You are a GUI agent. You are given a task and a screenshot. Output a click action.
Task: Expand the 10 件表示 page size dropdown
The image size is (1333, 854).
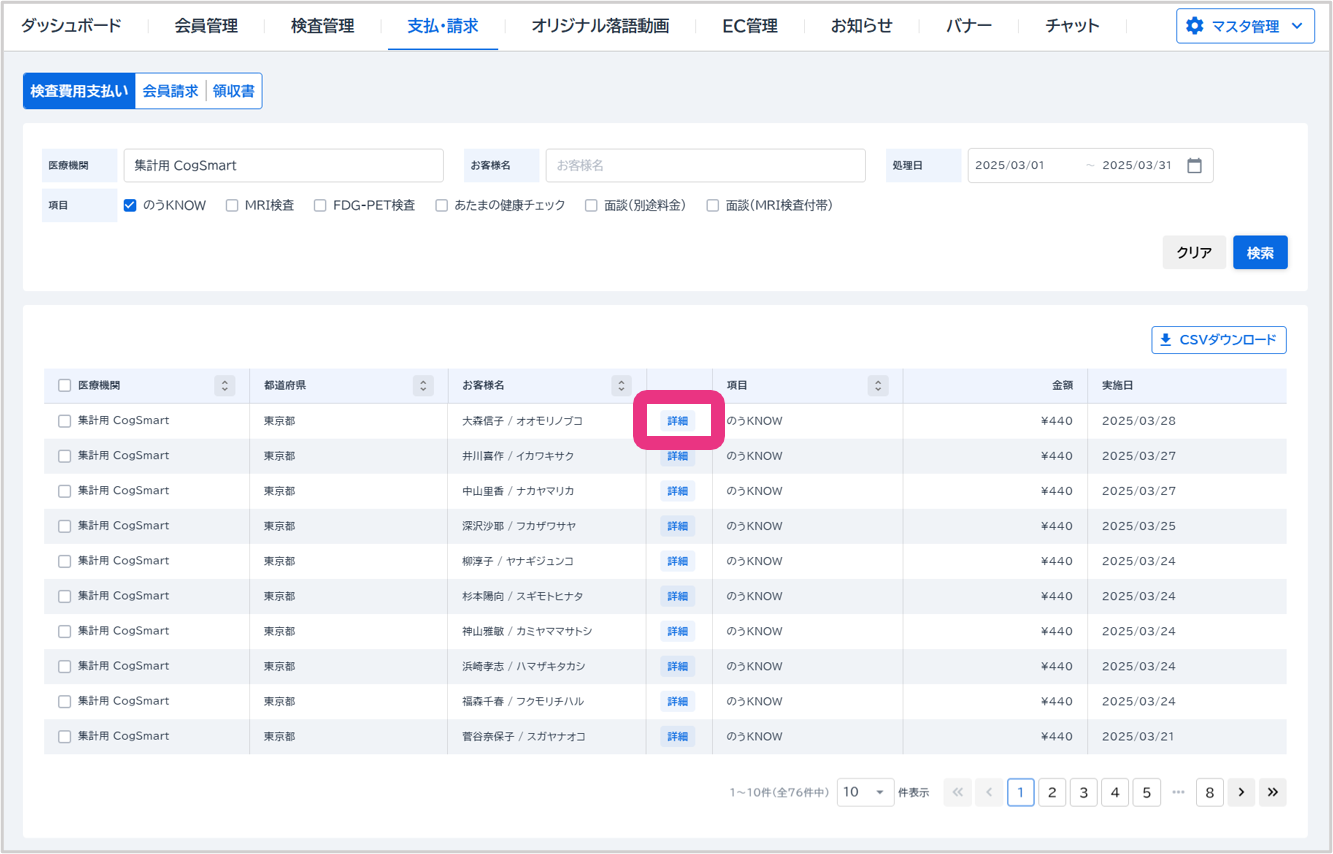click(865, 792)
